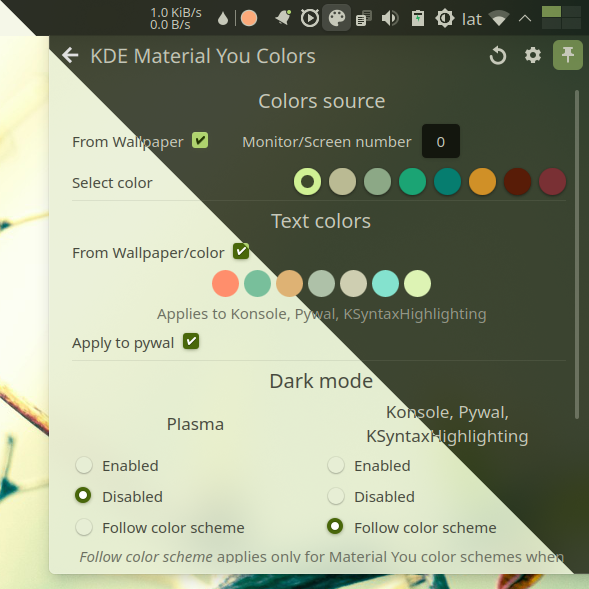Click the 'Dark mode' heading
This screenshot has height=589, width=589.
coord(321,381)
